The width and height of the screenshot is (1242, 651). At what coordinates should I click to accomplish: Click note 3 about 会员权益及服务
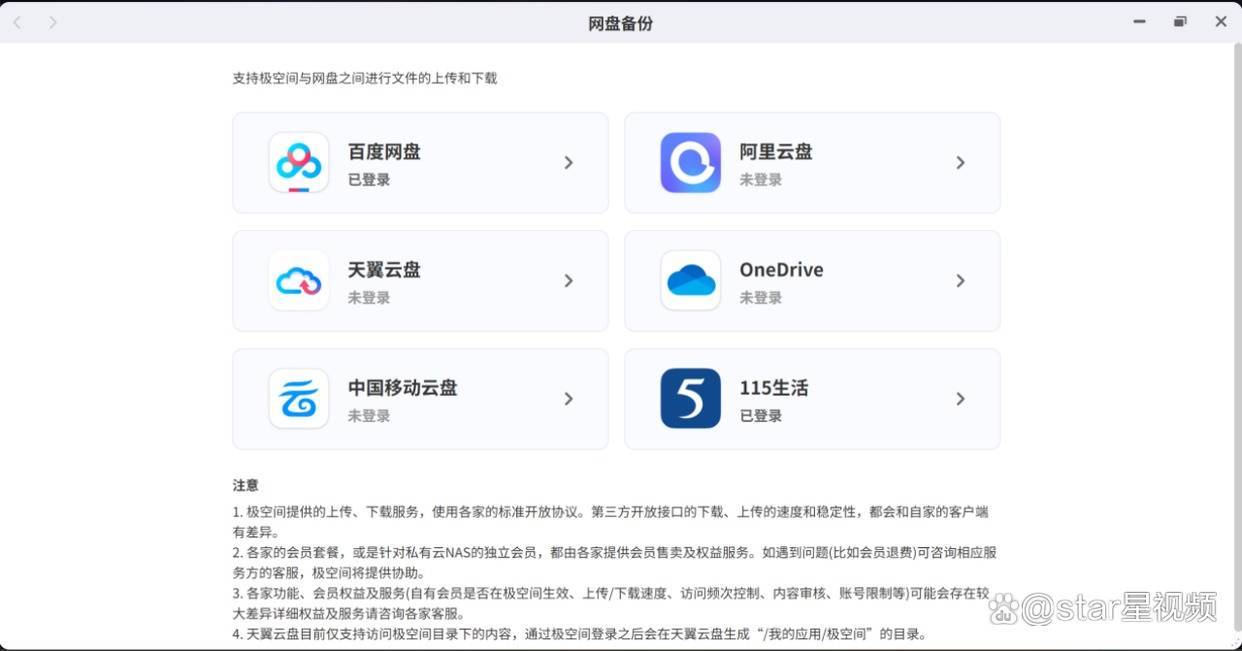611,603
